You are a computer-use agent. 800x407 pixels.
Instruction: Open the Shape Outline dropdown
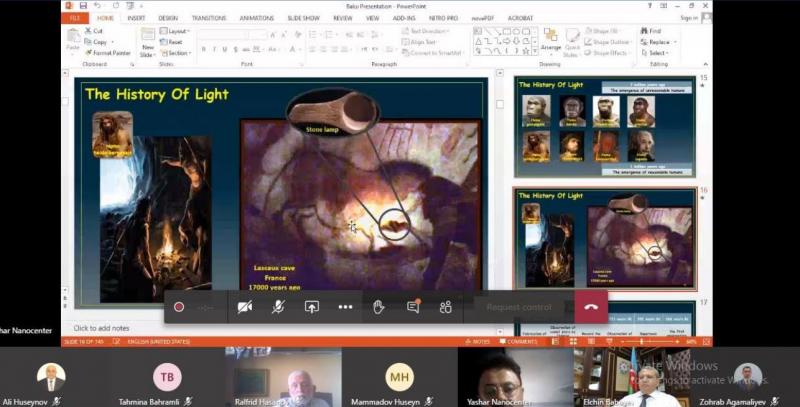(608, 42)
